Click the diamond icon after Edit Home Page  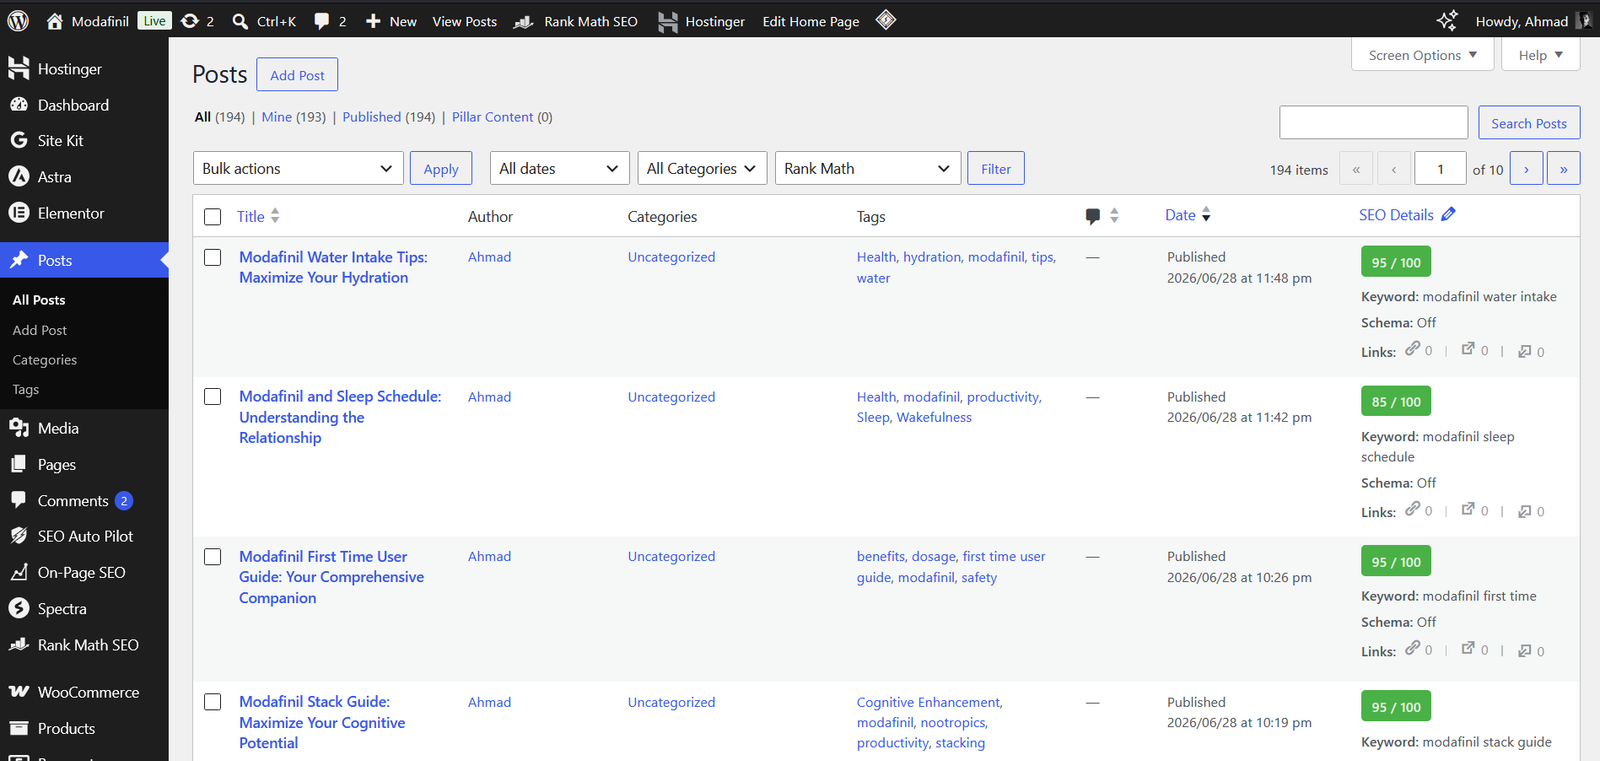click(x=886, y=20)
